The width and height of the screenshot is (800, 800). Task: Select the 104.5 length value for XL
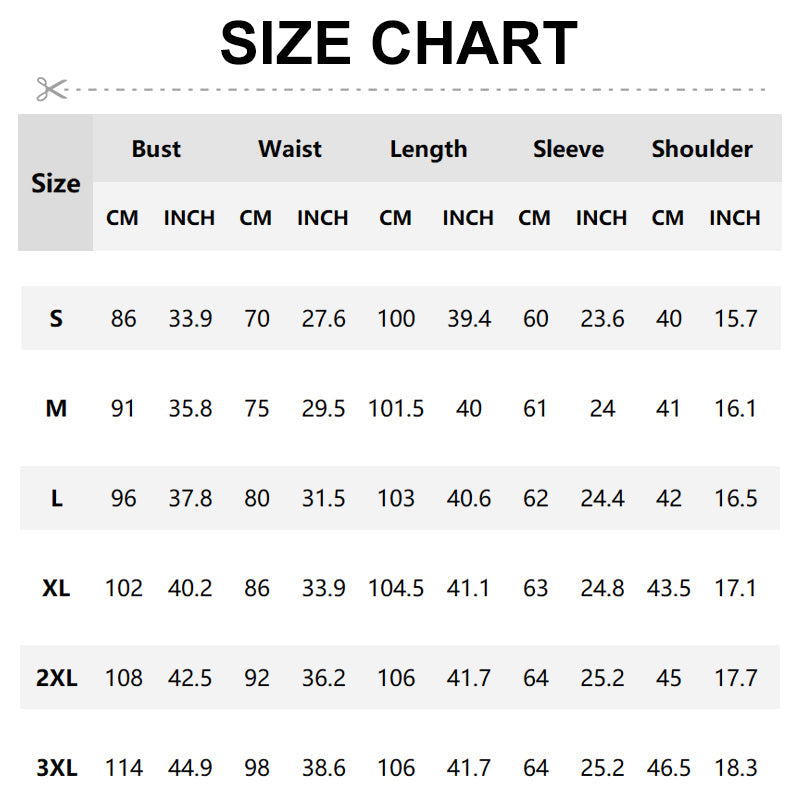(396, 588)
